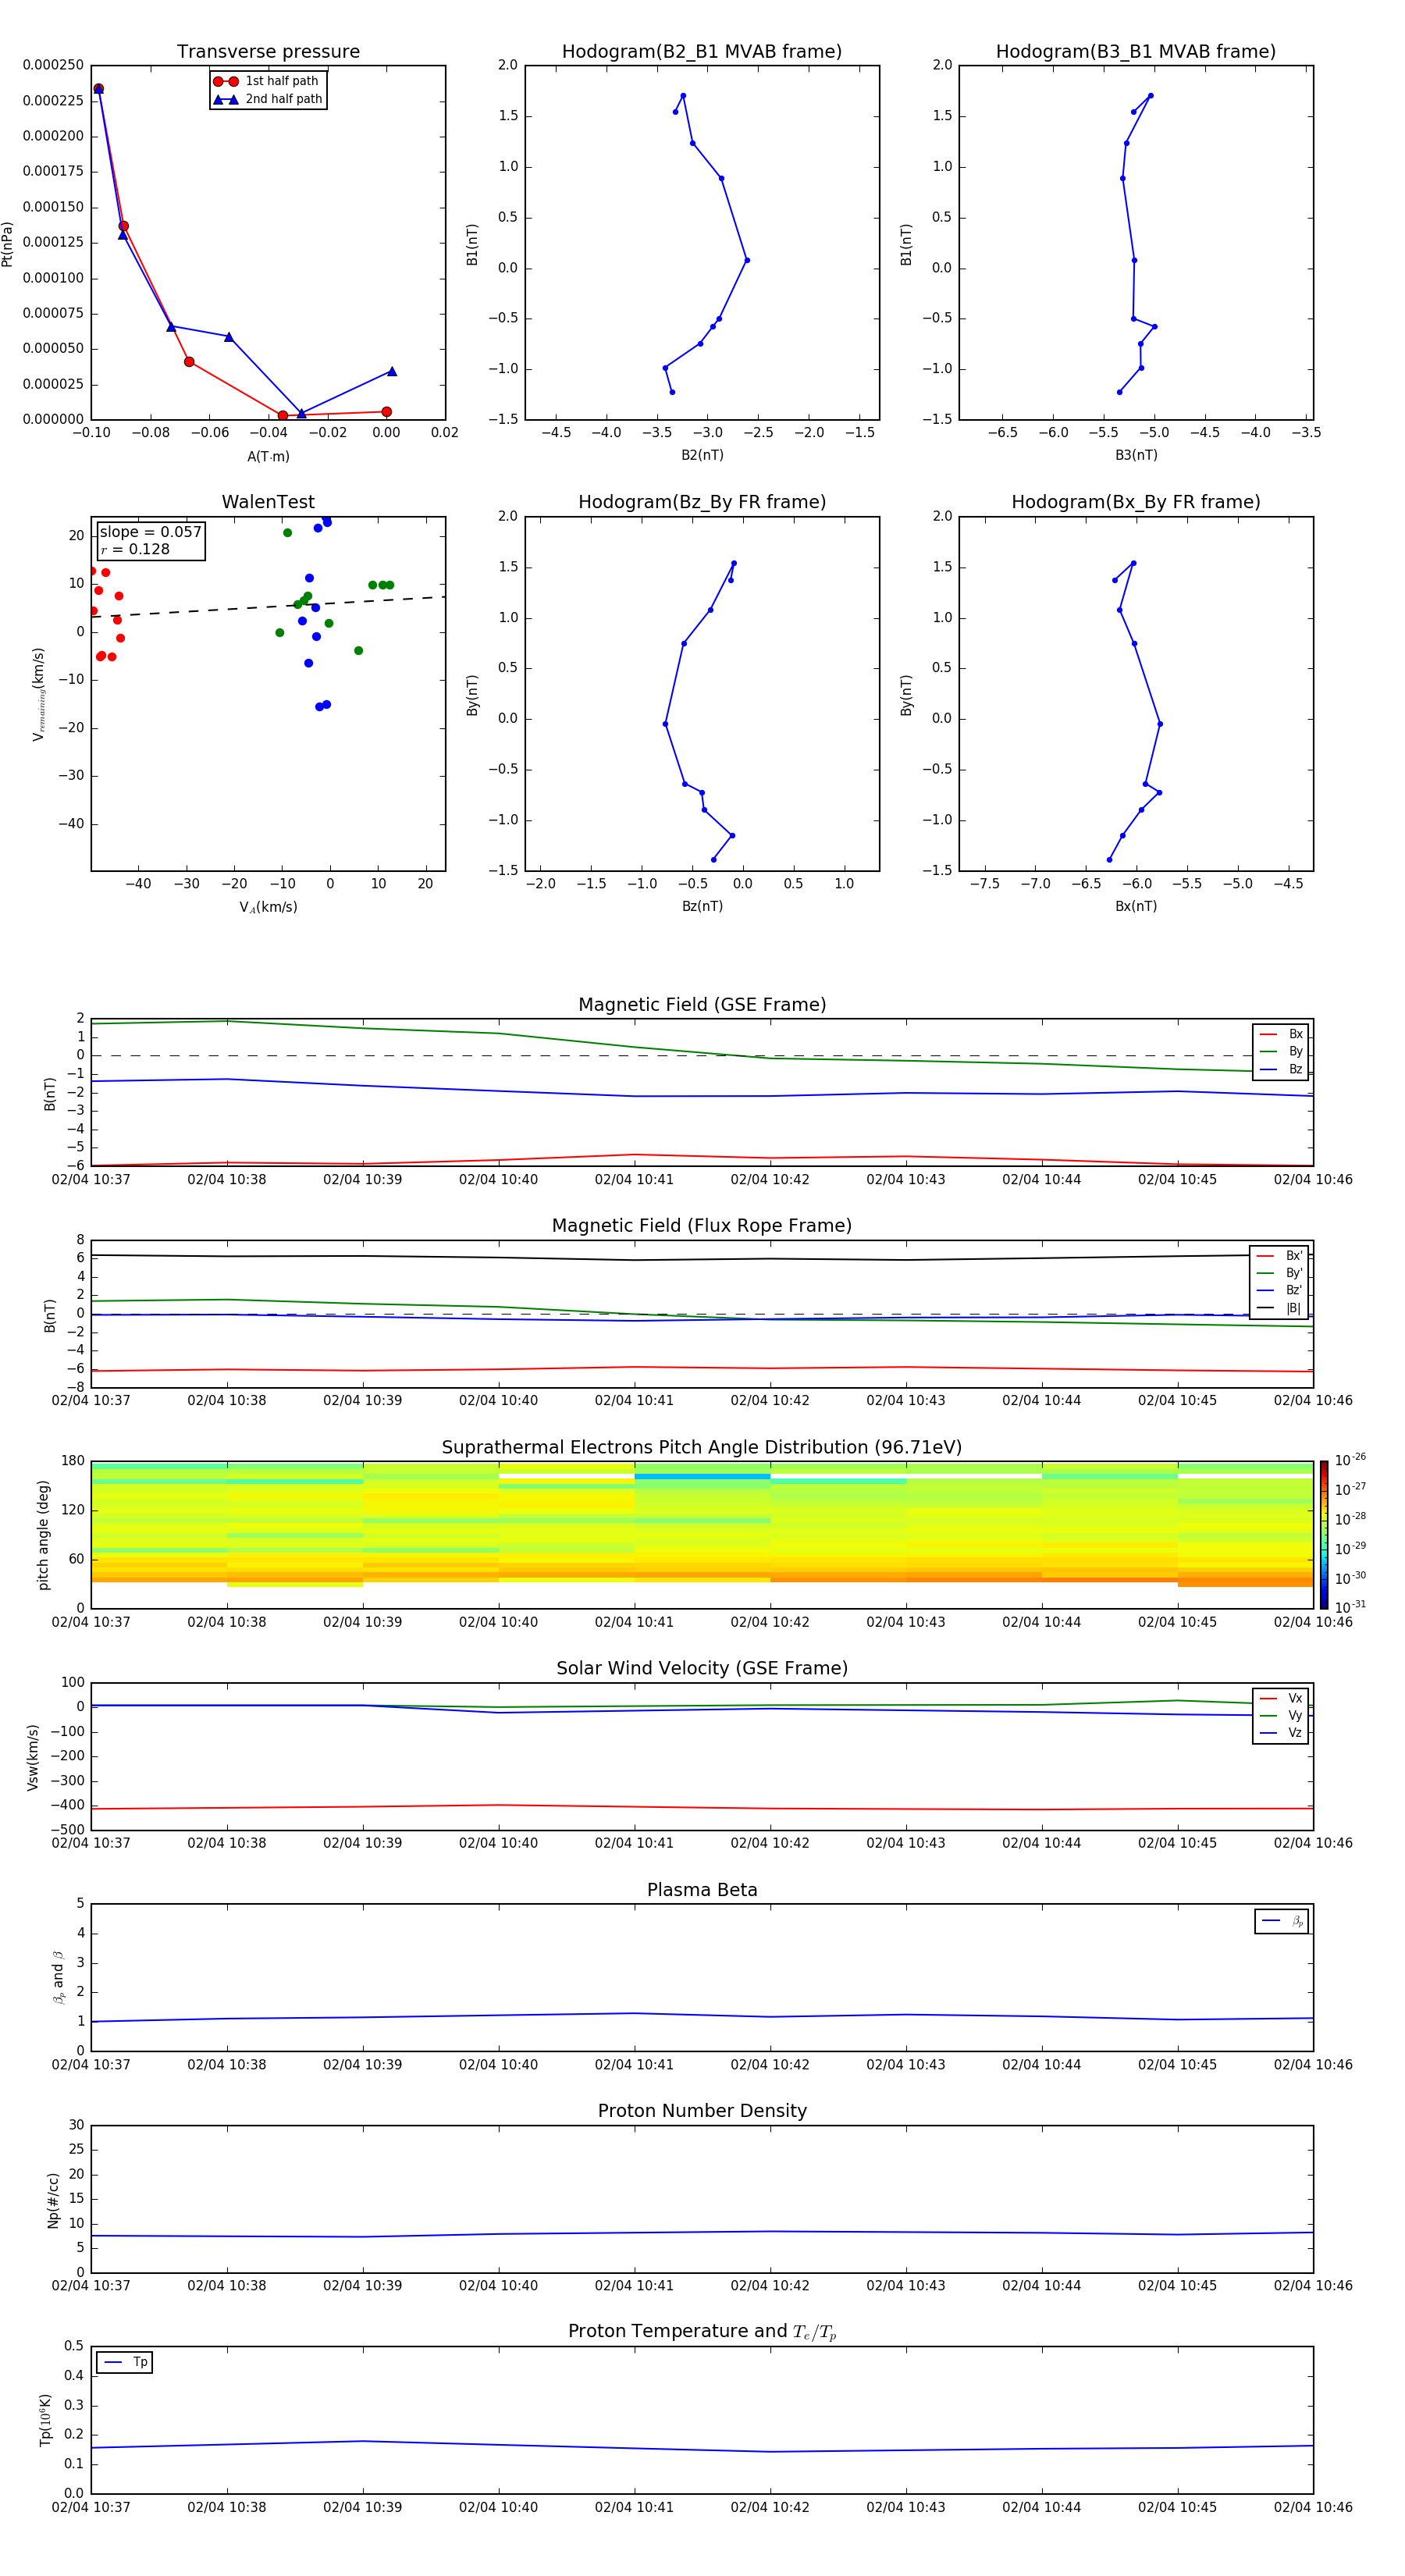Click the 'V_remaining(km/s)' y-axis label
Viewport: 1405px width, 2576px height.
coord(38,694)
